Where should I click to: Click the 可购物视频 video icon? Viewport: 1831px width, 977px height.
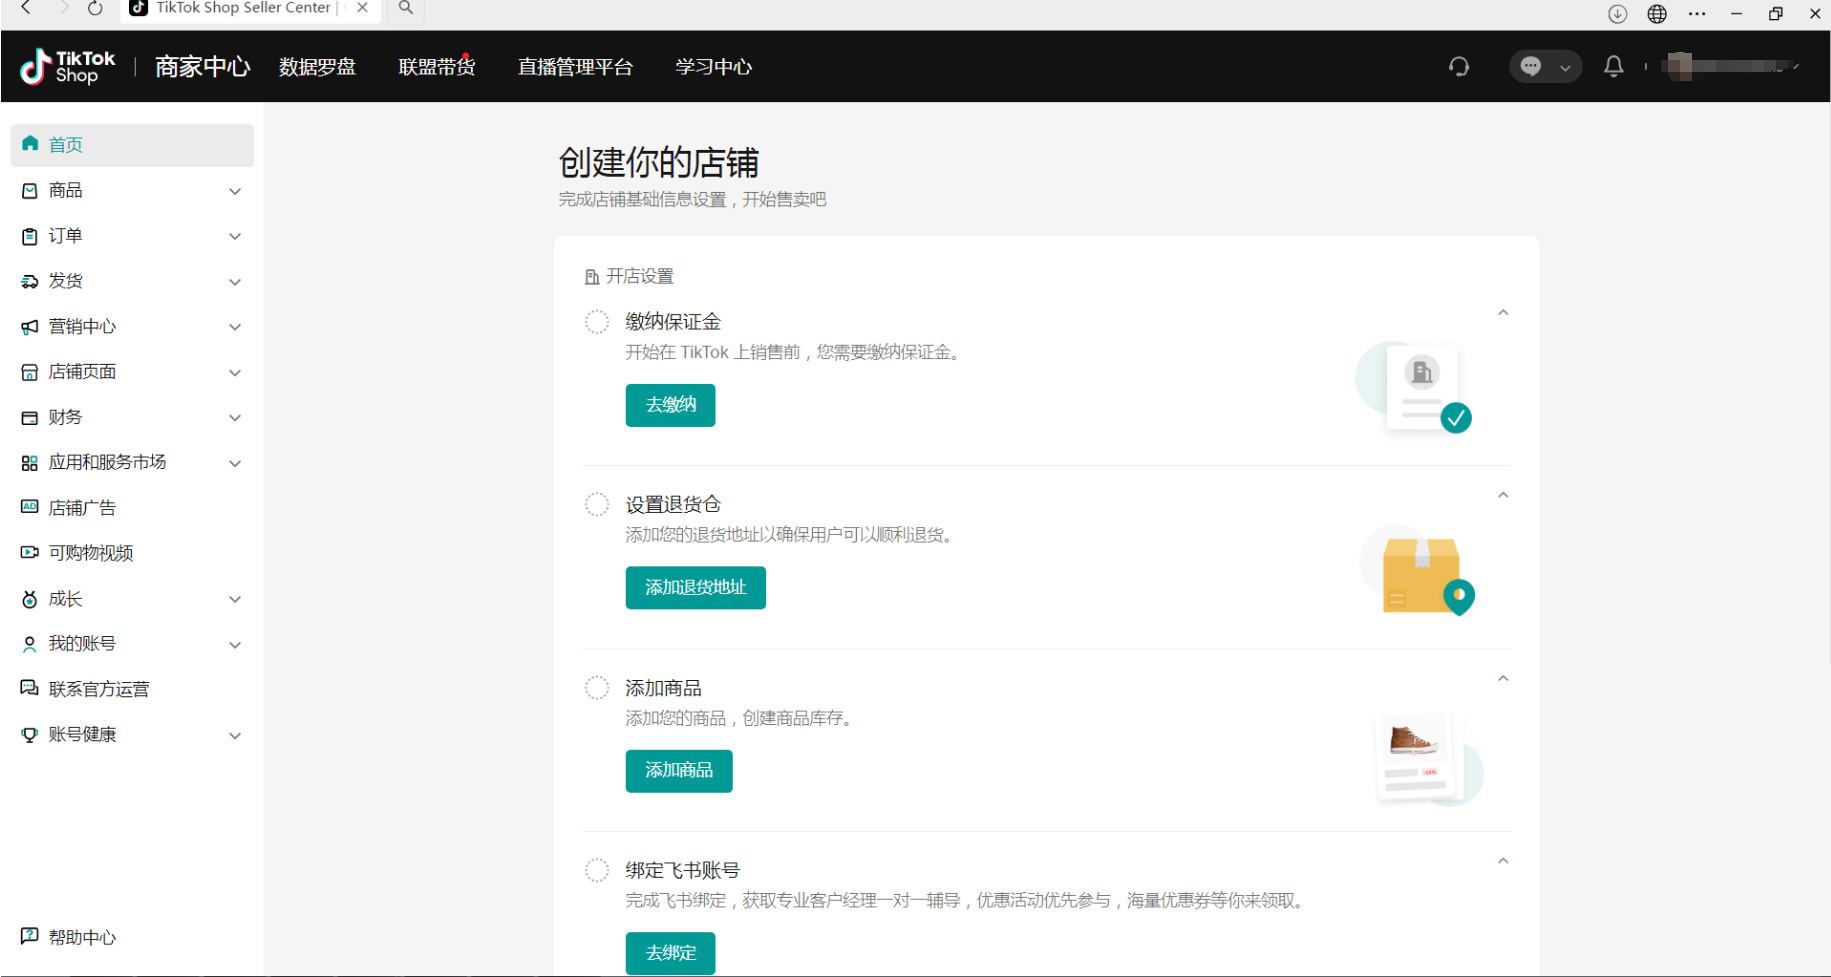[x=30, y=552]
